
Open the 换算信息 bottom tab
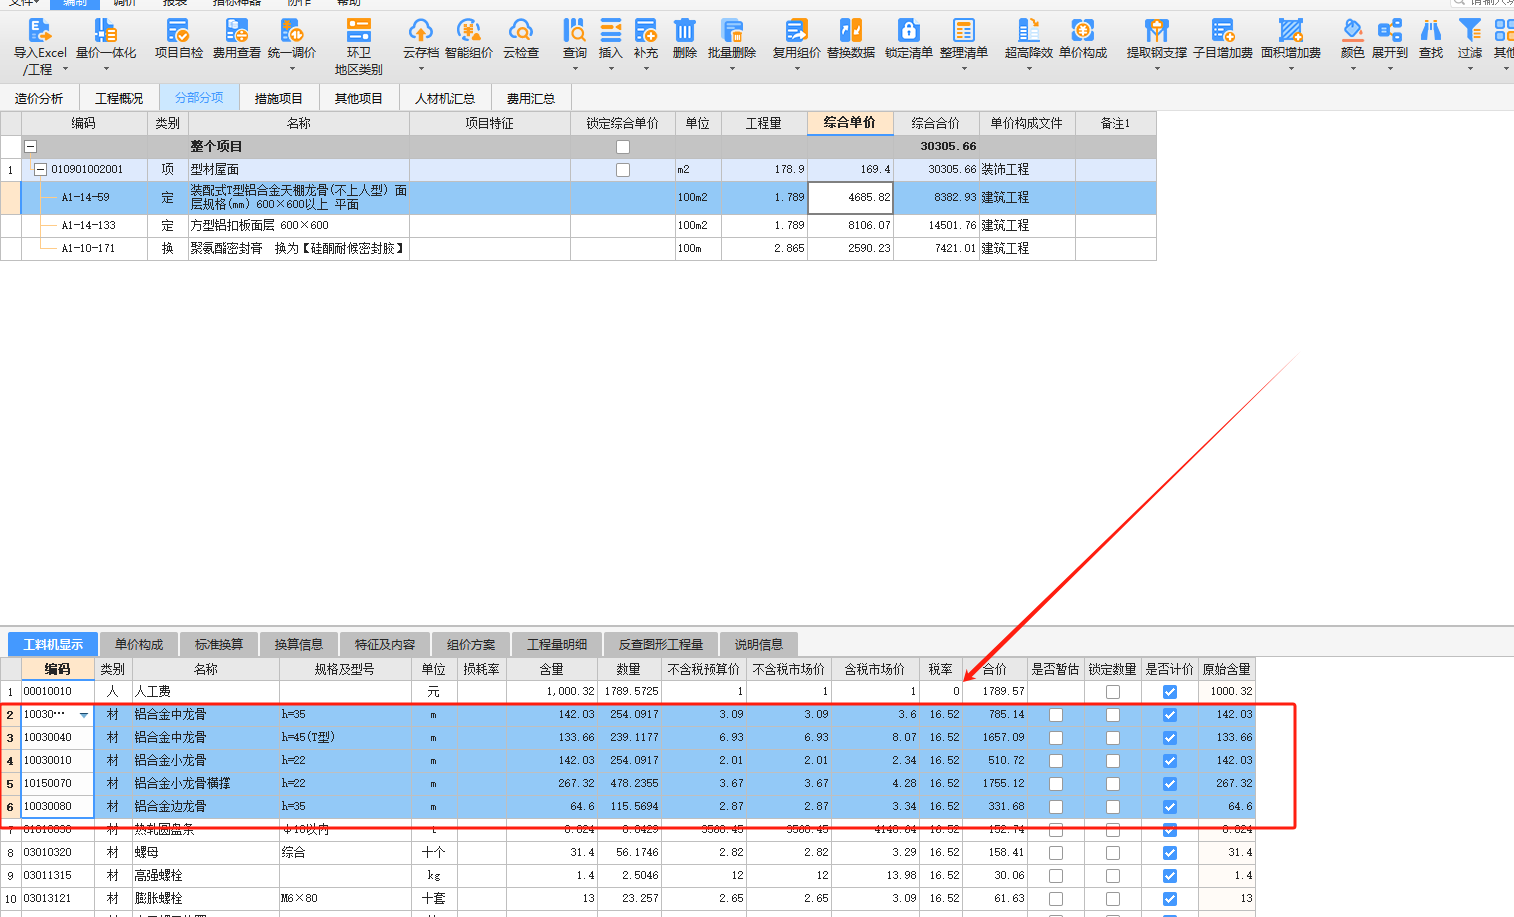[x=299, y=645]
